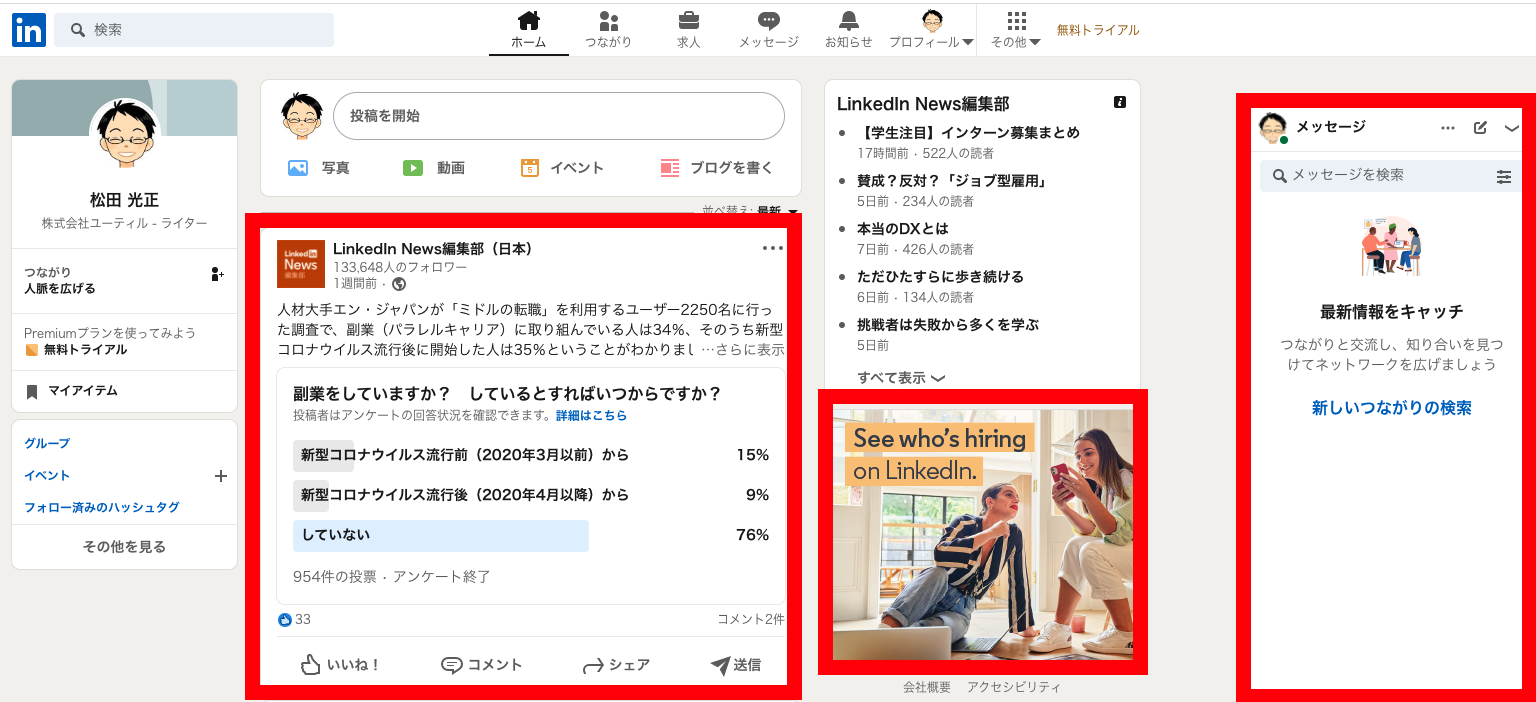Click the 検索 search field
This screenshot has width=1536, height=702.
[x=194, y=30]
